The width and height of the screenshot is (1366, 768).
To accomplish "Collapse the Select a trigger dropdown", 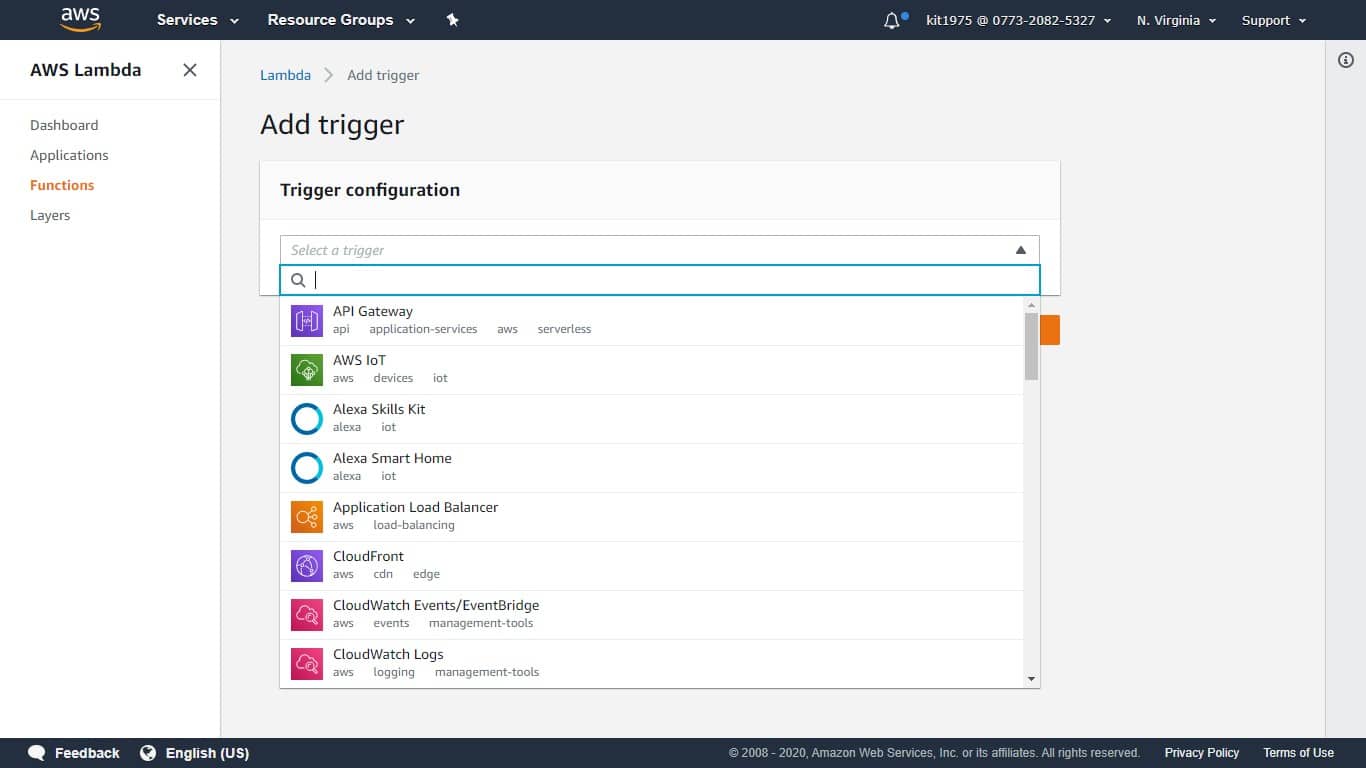I will coord(1020,250).
